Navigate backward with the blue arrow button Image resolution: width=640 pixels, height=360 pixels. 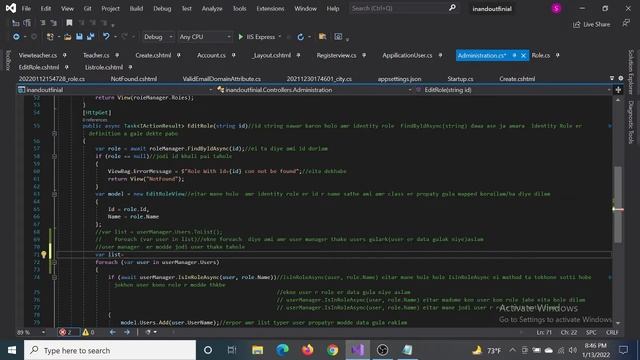(16, 37)
